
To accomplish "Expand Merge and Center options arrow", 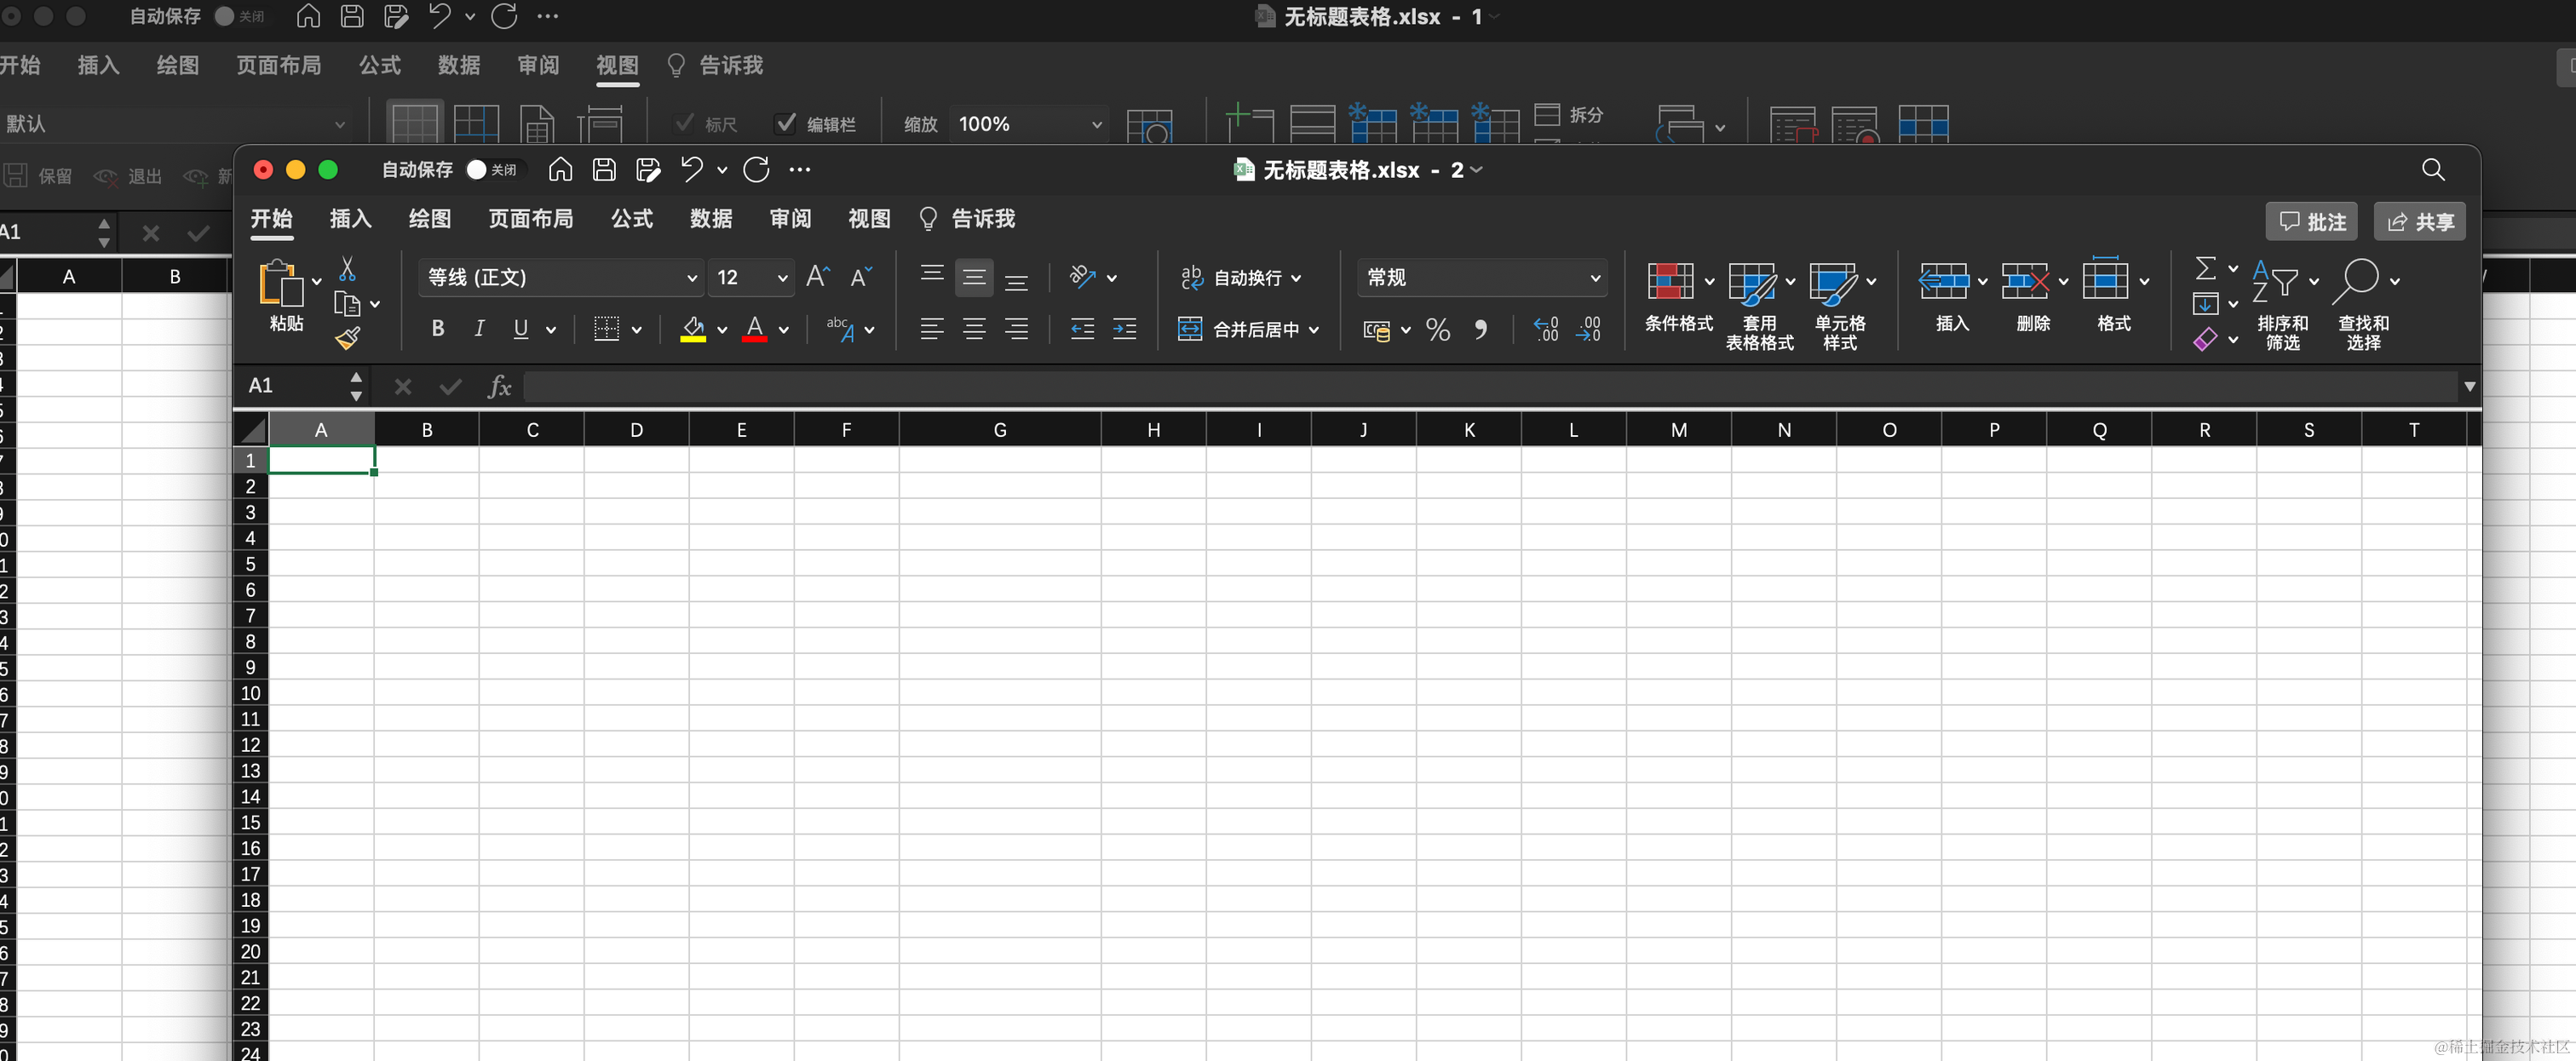I will [x=1314, y=330].
